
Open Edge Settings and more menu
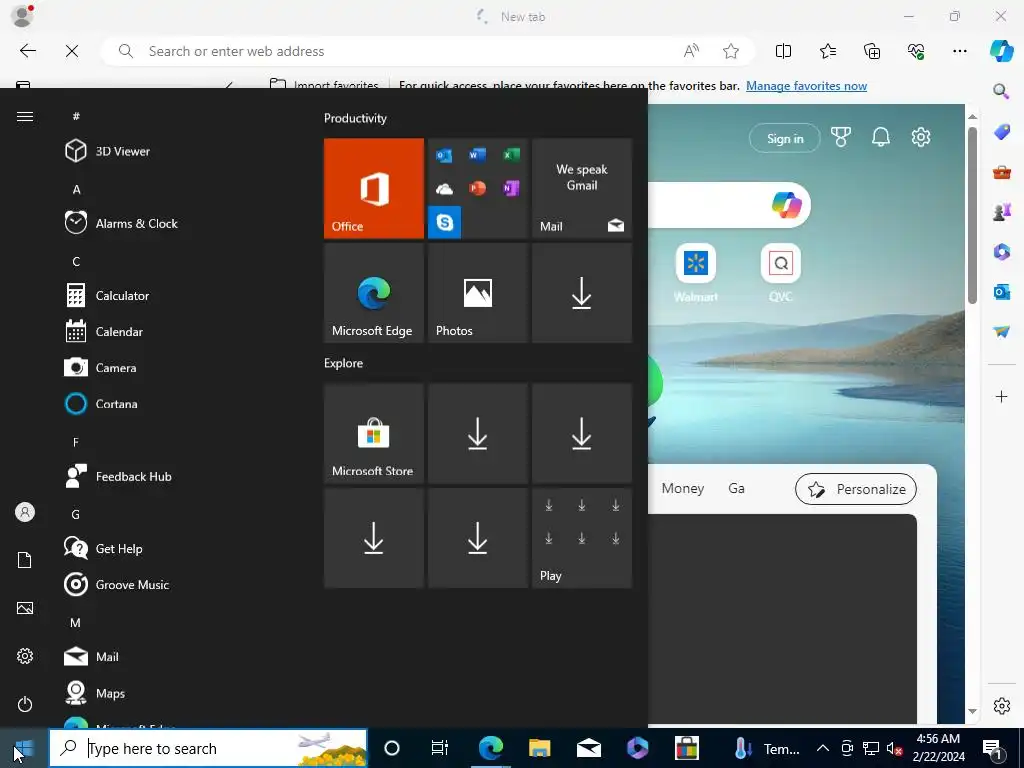pyautogui.click(x=959, y=51)
